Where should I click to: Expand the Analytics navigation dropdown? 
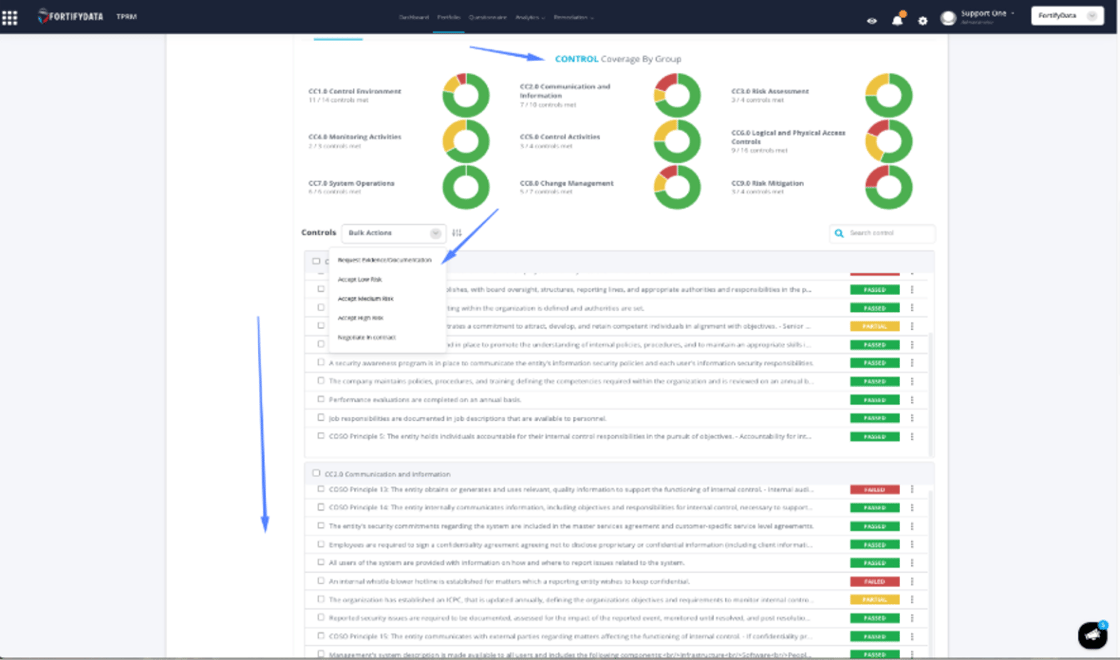(531, 18)
